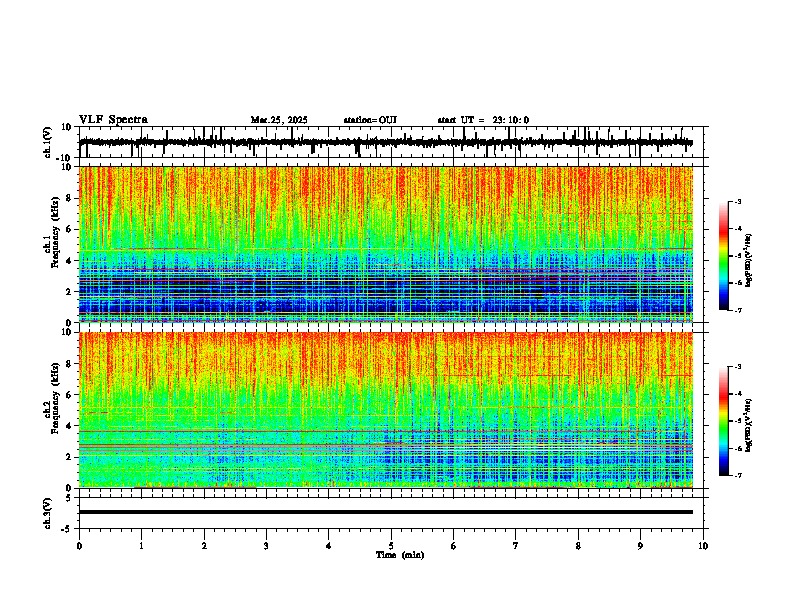Screen dimensions: 792x612
Task: Click time axis tick label "8"
Action: point(578,546)
